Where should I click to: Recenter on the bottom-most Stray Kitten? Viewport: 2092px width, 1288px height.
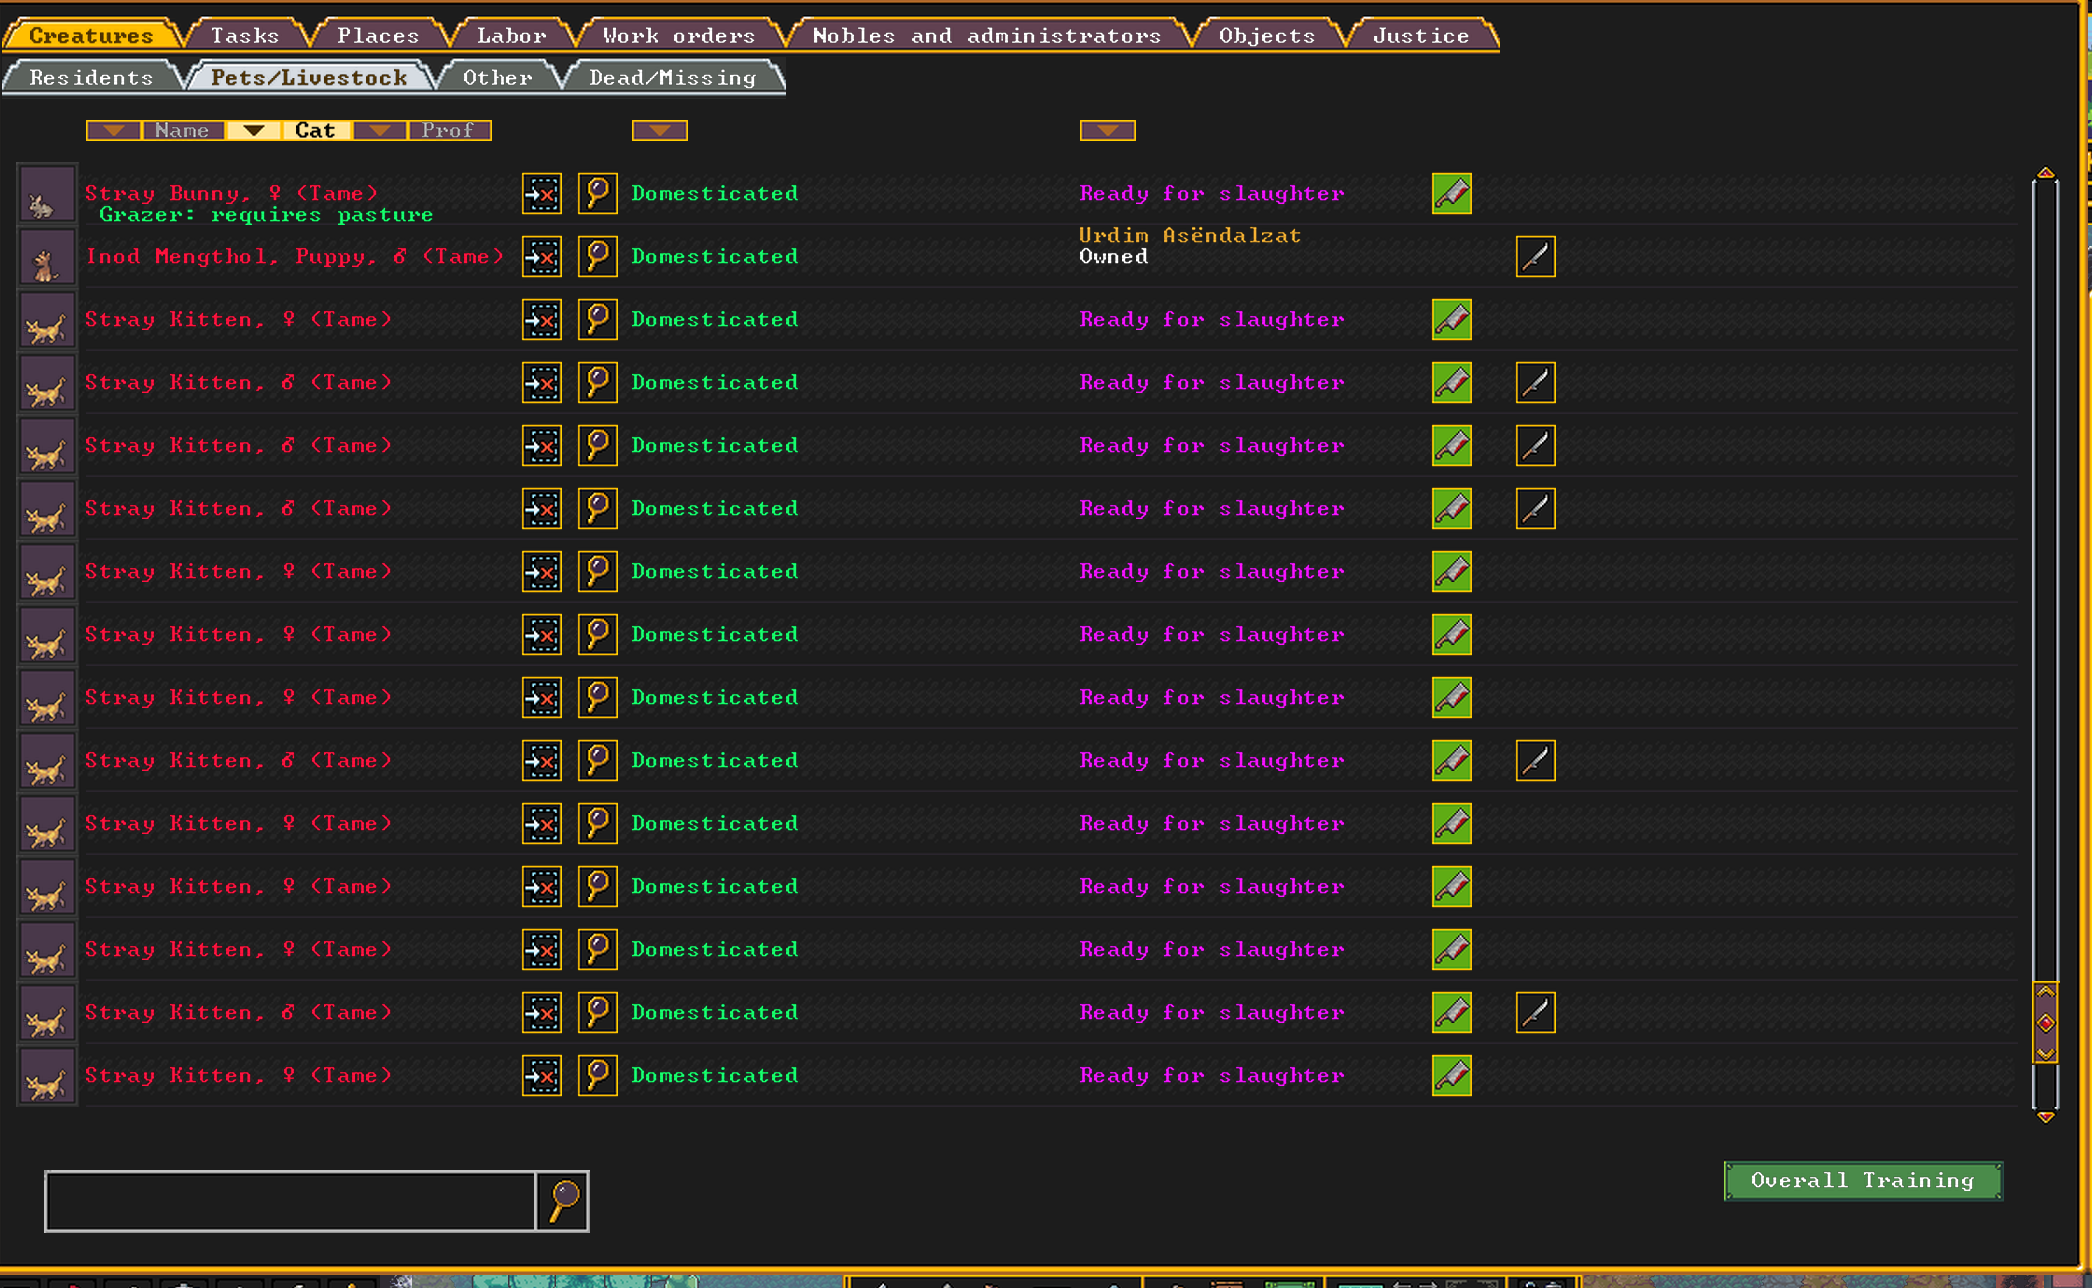coord(542,1076)
